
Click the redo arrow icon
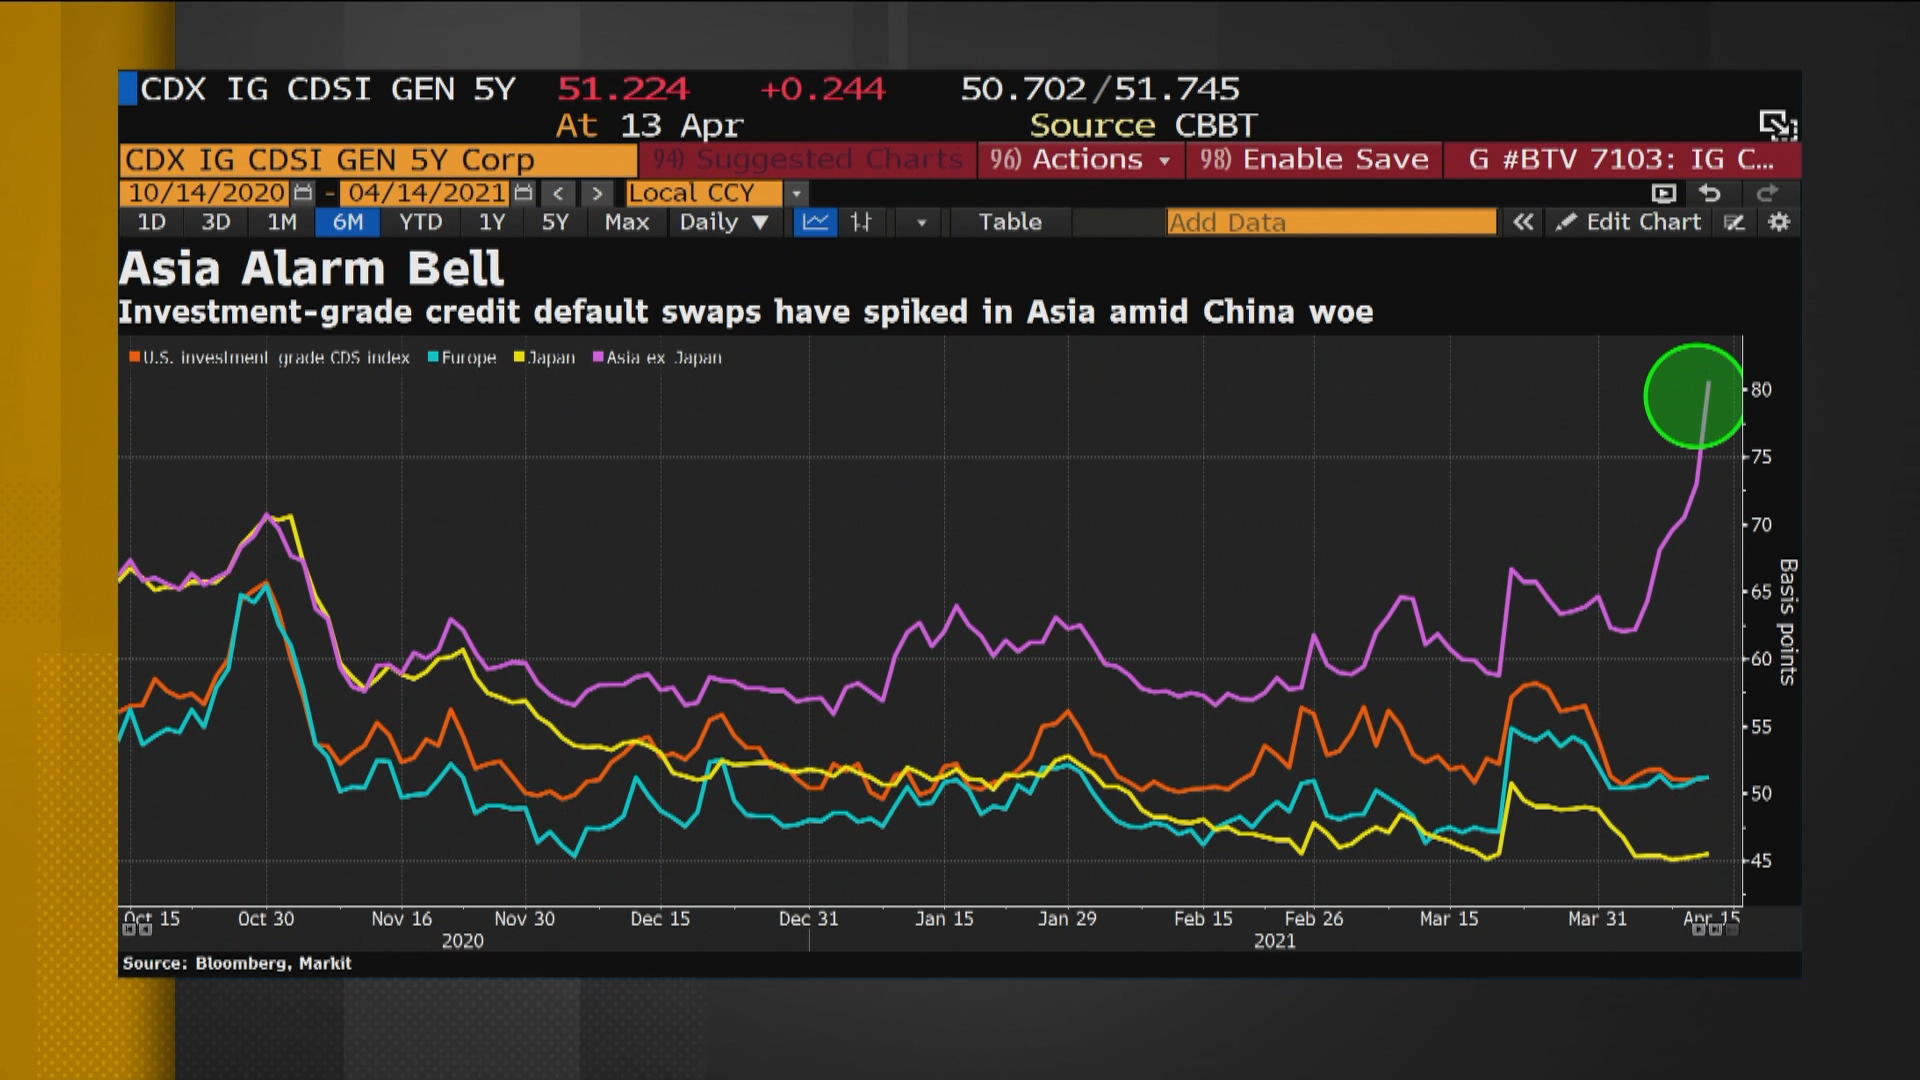pos(1767,193)
